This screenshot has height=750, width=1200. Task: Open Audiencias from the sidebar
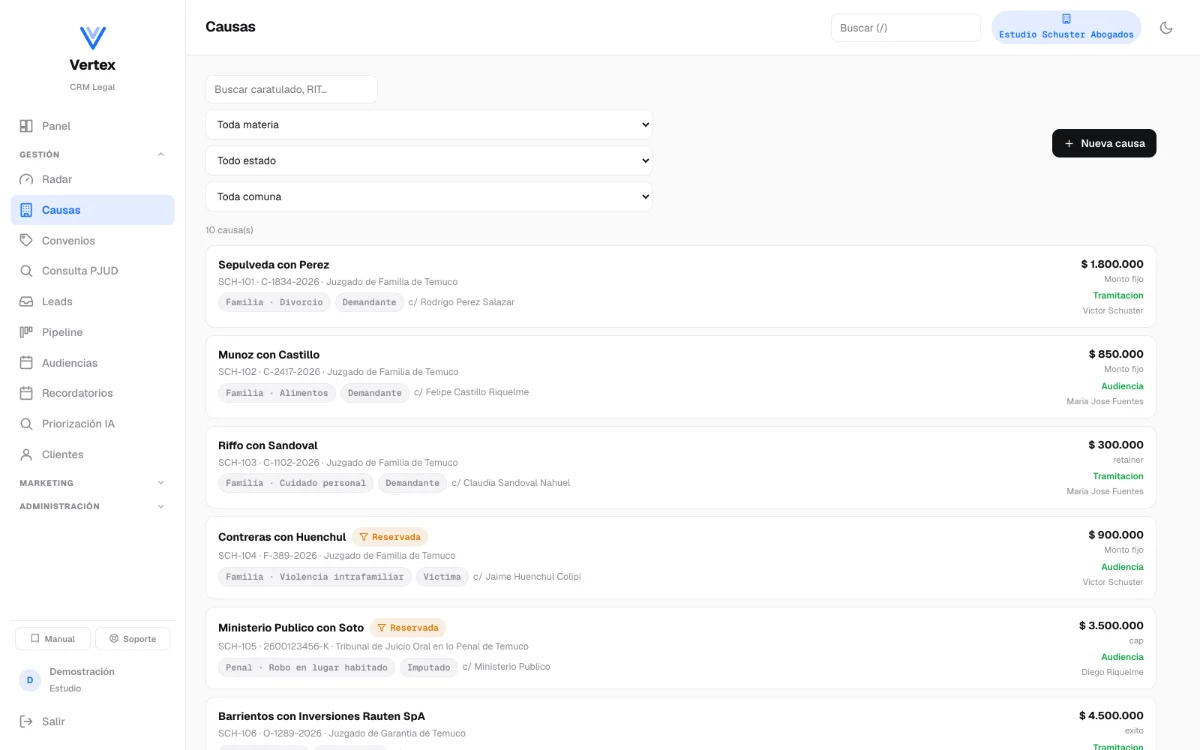coord(92,363)
